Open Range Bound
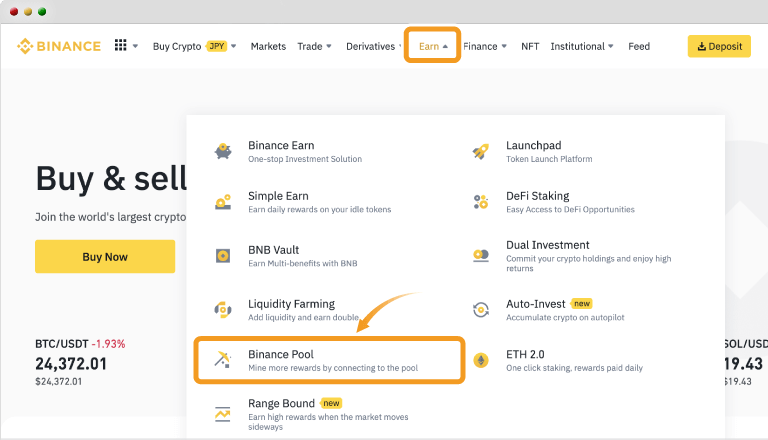The width and height of the screenshot is (768, 440). pos(281,403)
